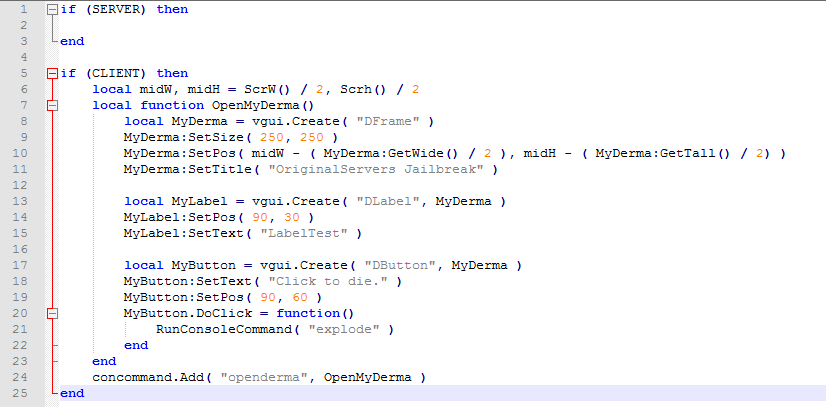Click the word CLIENT on line 5

116,73
